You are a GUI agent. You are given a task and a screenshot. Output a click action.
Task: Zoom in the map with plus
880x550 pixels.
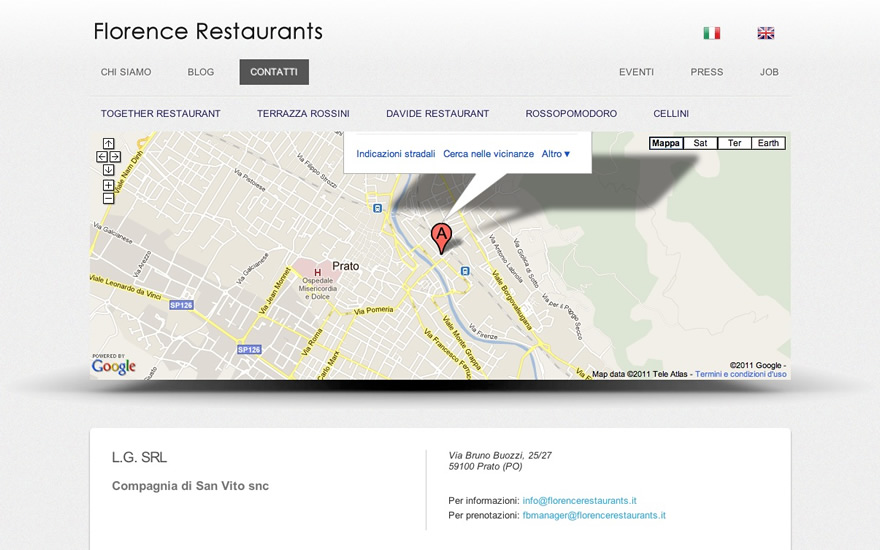[108, 185]
